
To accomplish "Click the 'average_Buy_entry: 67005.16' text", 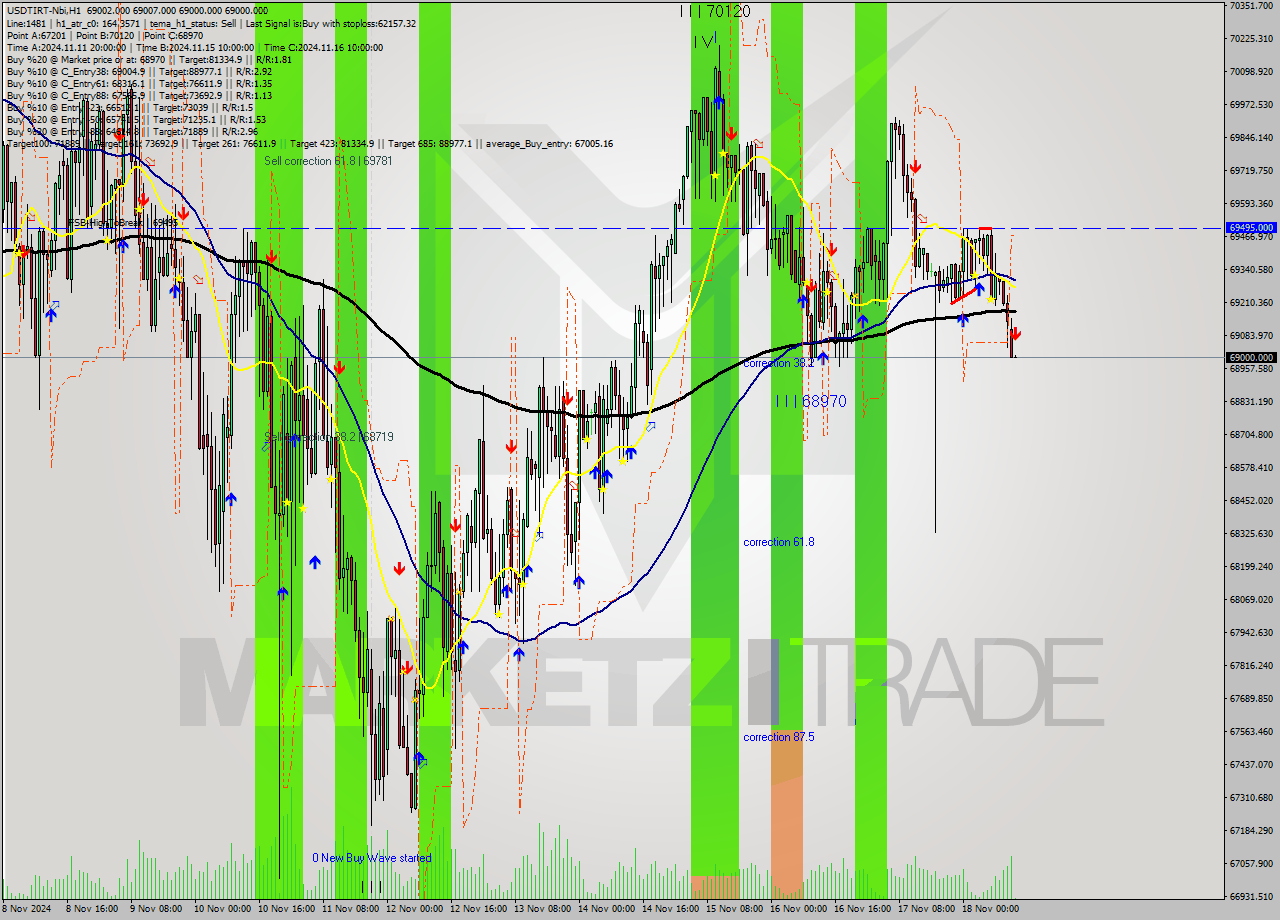I will coord(550,143).
